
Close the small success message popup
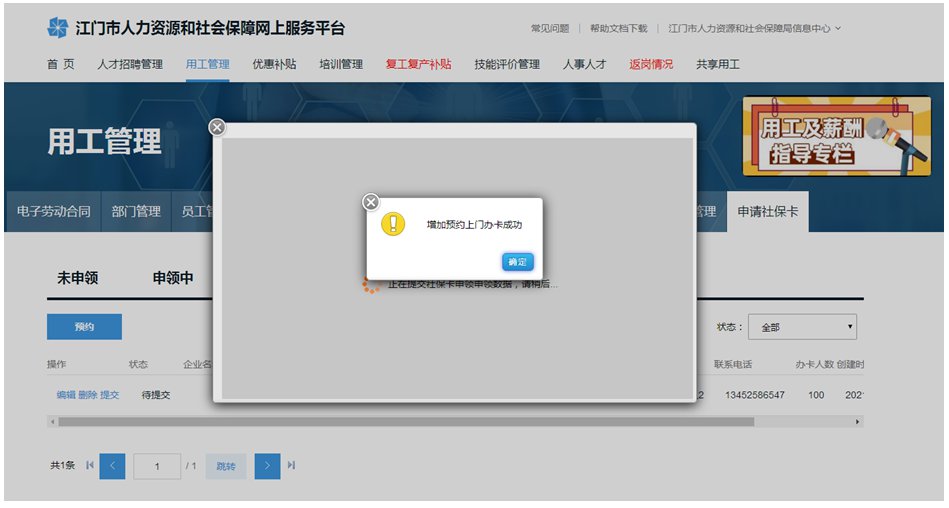point(371,202)
